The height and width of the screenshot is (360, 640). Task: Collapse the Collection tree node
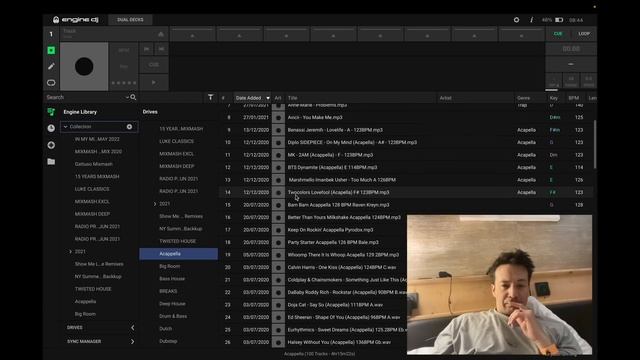65,127
